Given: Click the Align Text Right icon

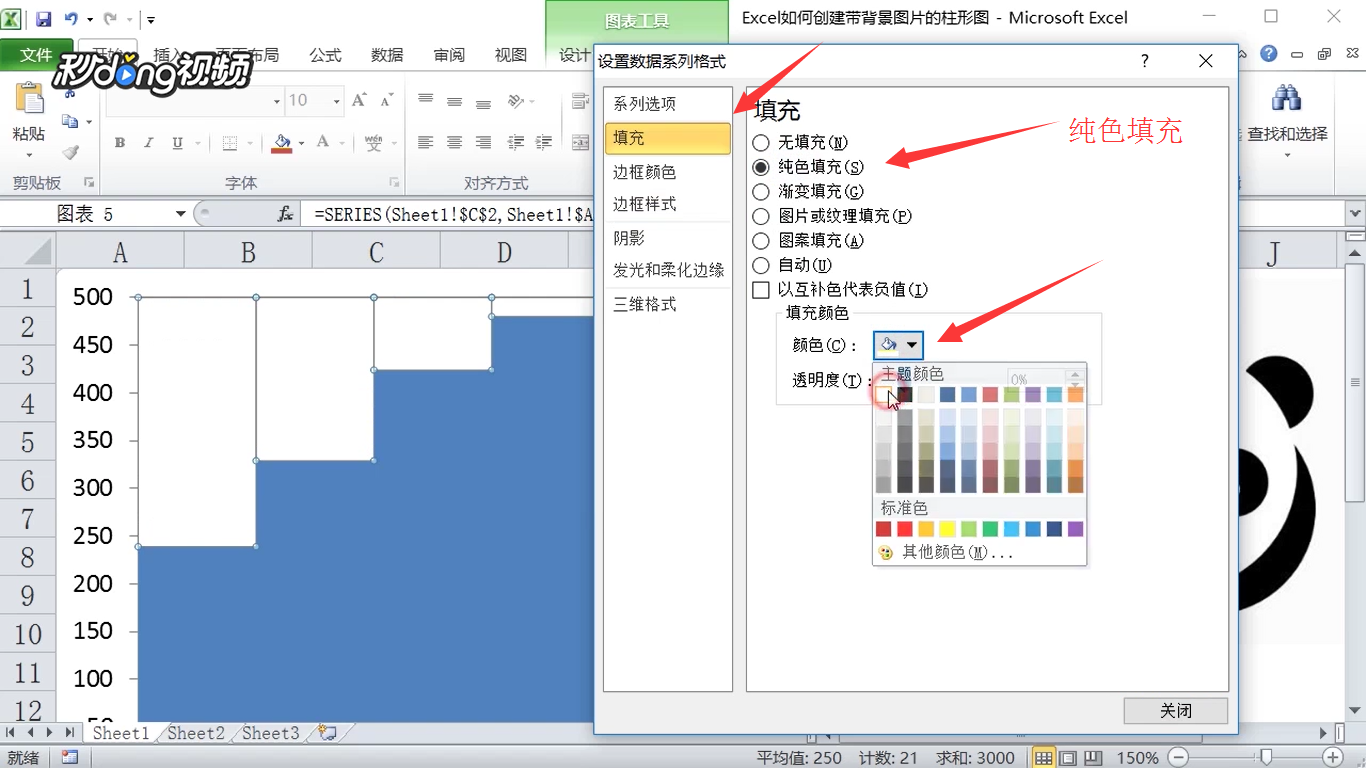Looking at the screenshot, I should [483, 143].
